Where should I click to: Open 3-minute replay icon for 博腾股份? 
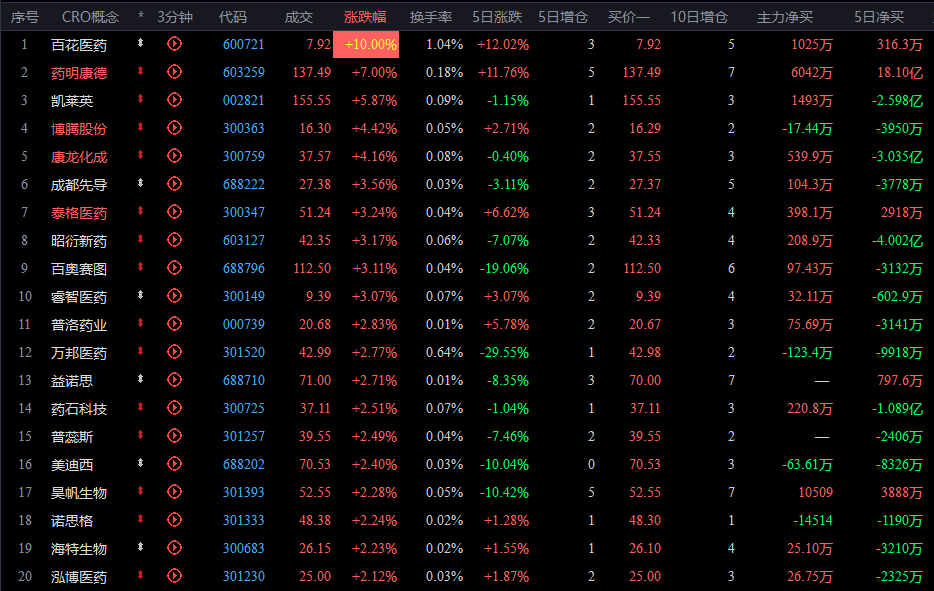(174, 127)
